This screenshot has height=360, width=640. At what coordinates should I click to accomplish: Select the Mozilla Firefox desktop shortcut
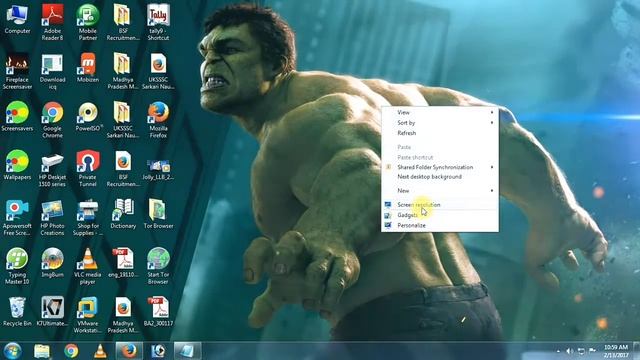(158, 120)
